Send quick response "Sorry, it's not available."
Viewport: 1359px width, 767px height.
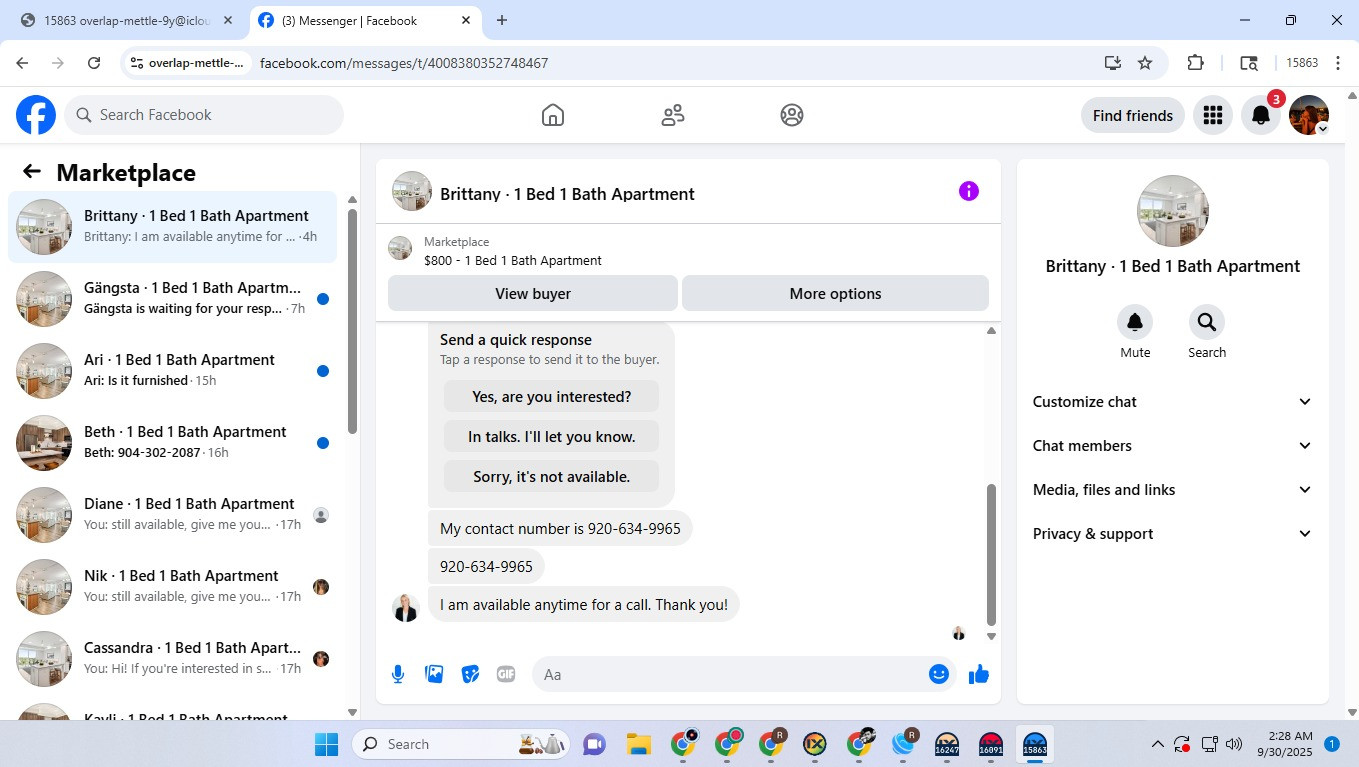552,476
